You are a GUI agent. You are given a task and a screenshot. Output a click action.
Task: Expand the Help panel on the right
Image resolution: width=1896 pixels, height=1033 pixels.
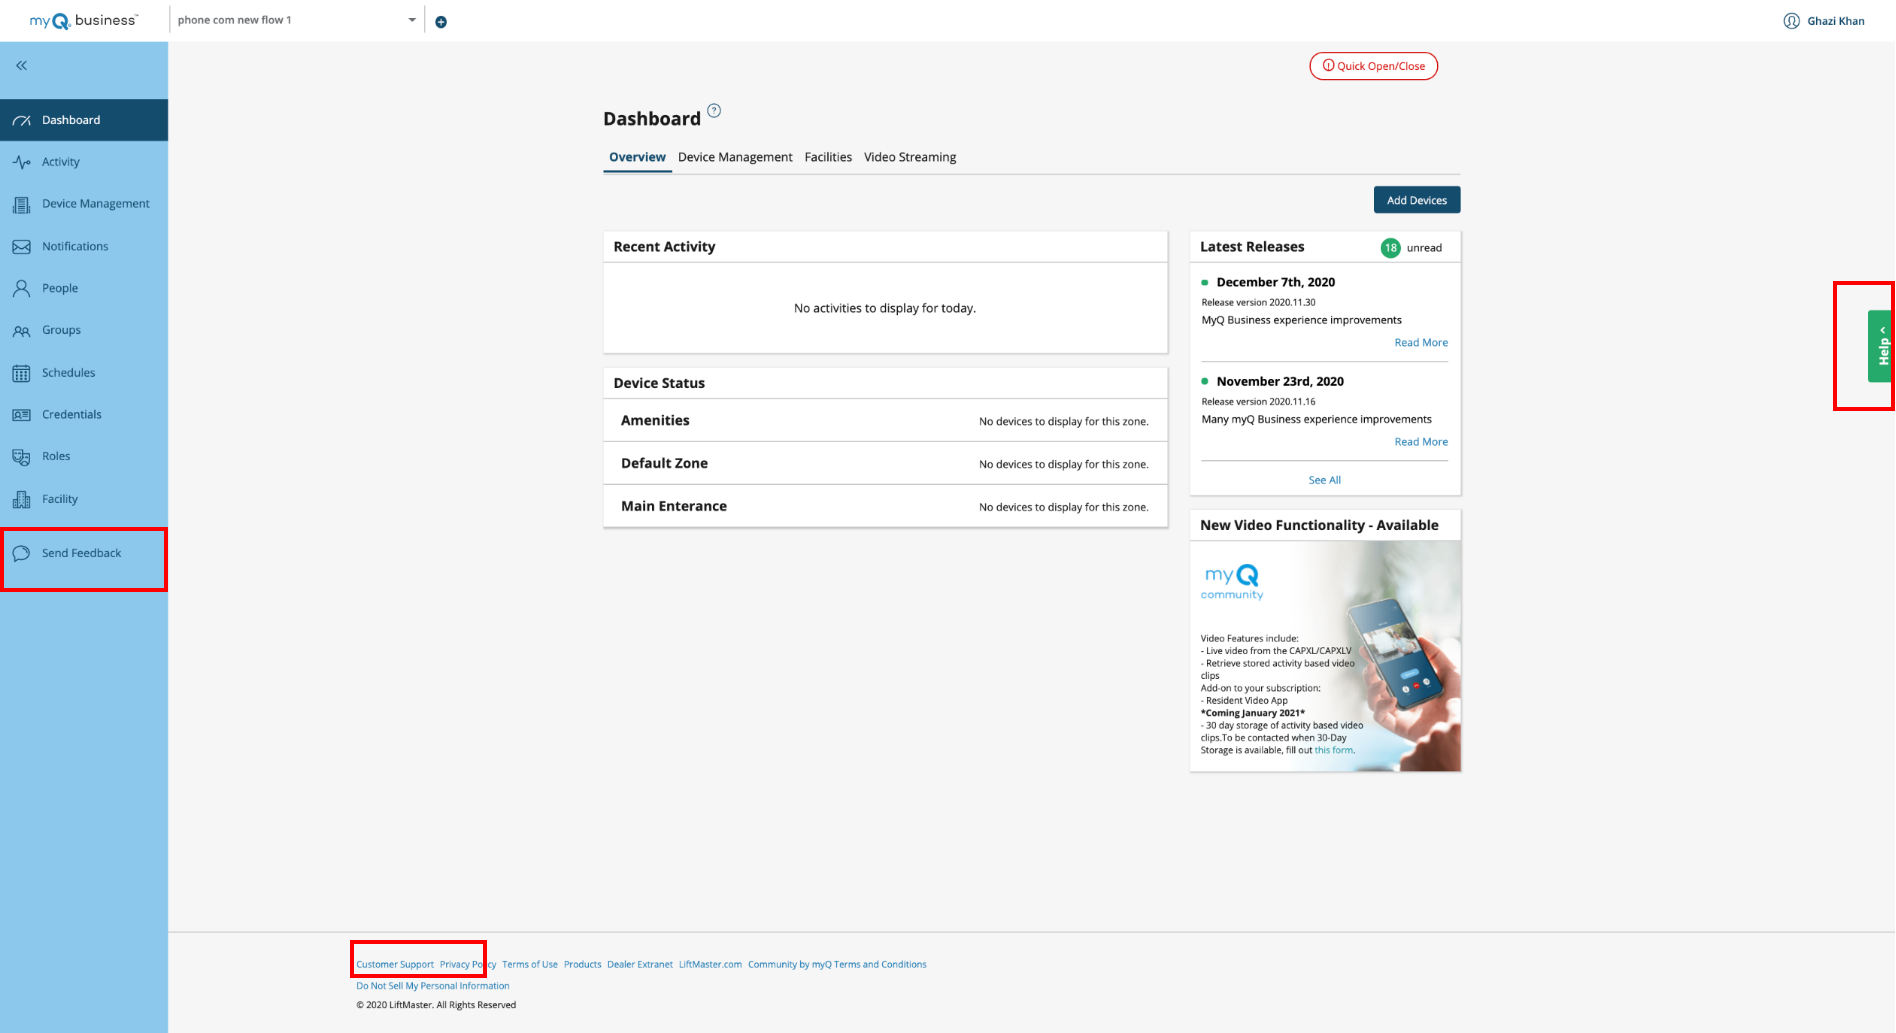pyautogui.click(x=1880, y=345)
